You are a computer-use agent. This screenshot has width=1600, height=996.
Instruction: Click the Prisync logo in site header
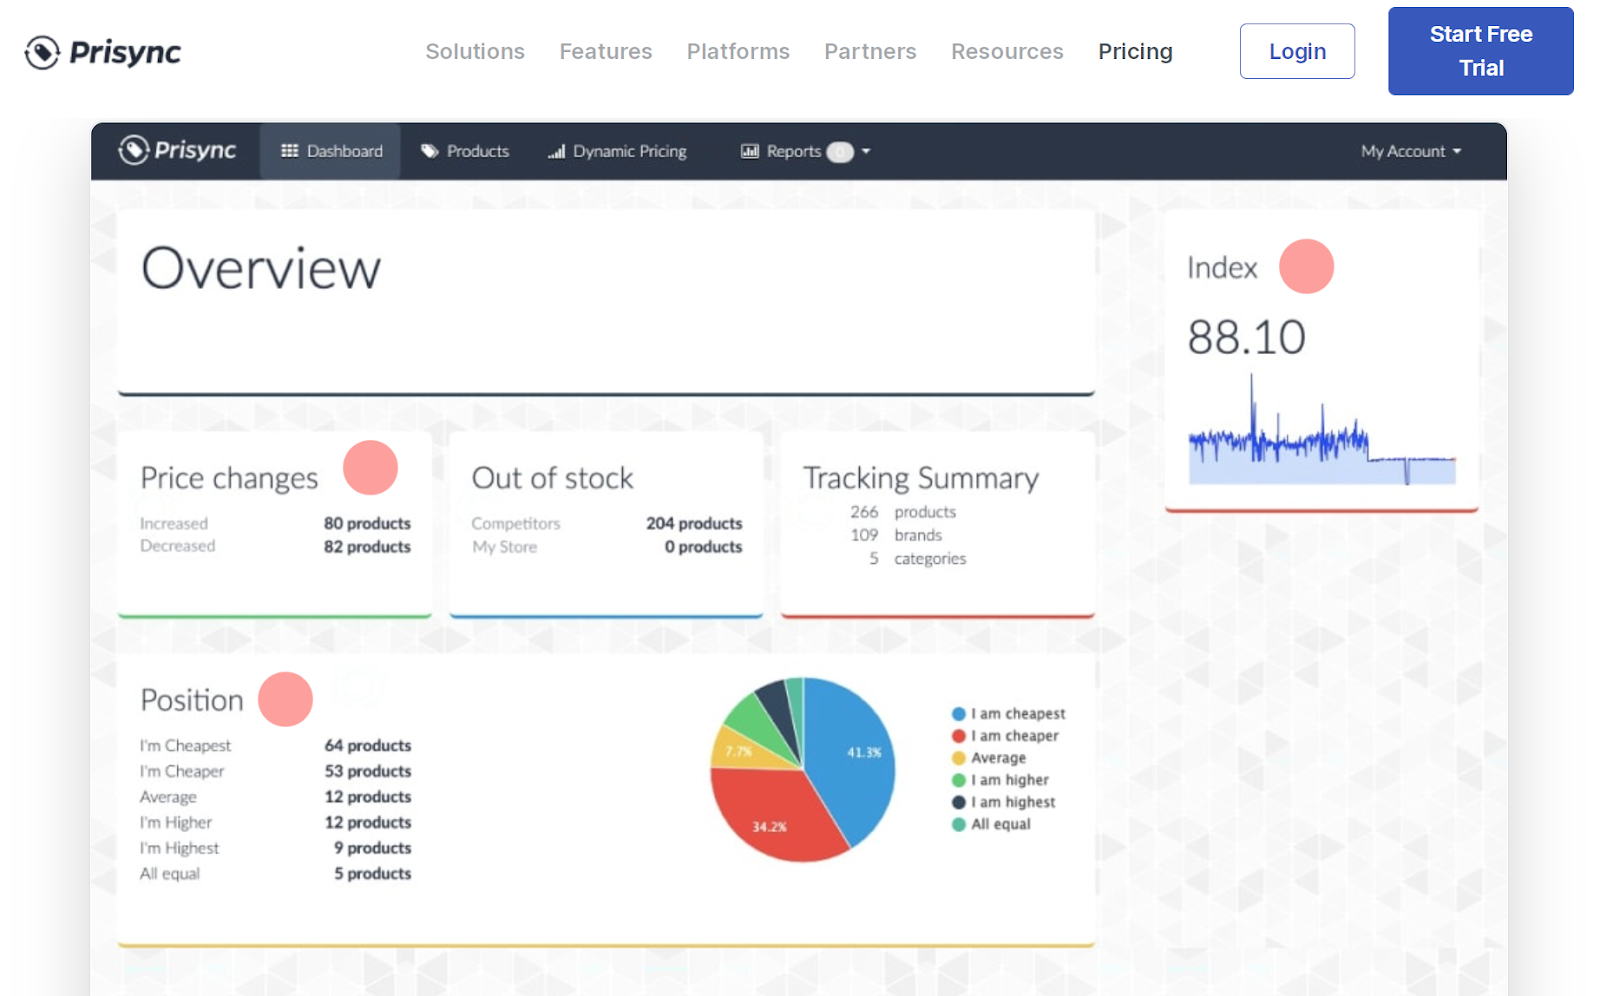(103, 52)
